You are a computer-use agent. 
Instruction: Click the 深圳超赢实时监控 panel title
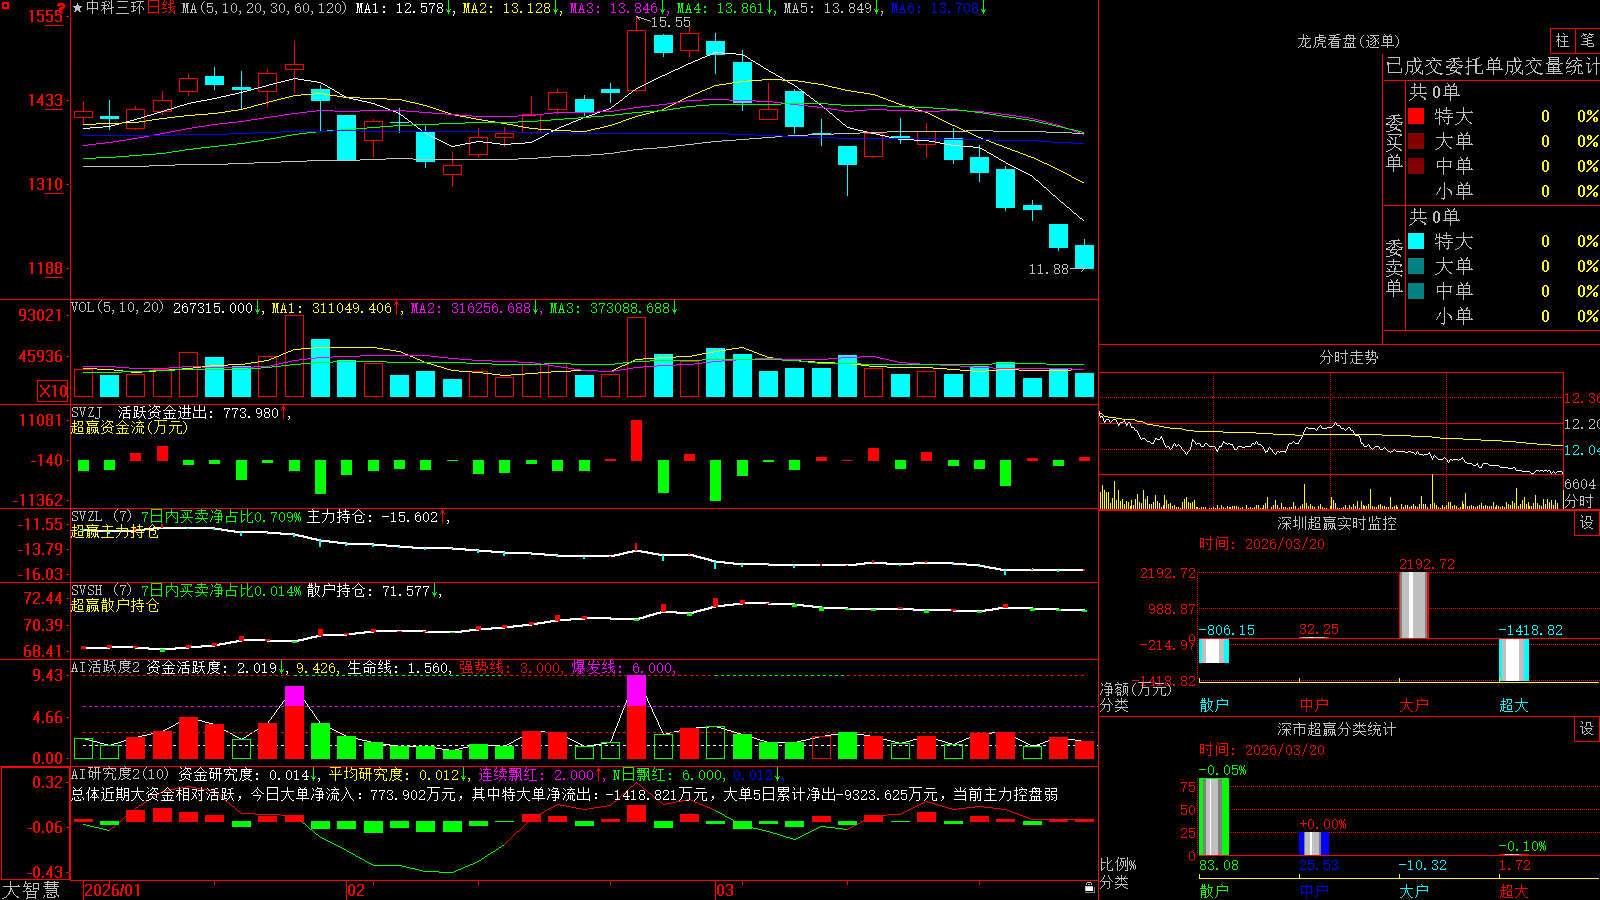[1337, 523]
